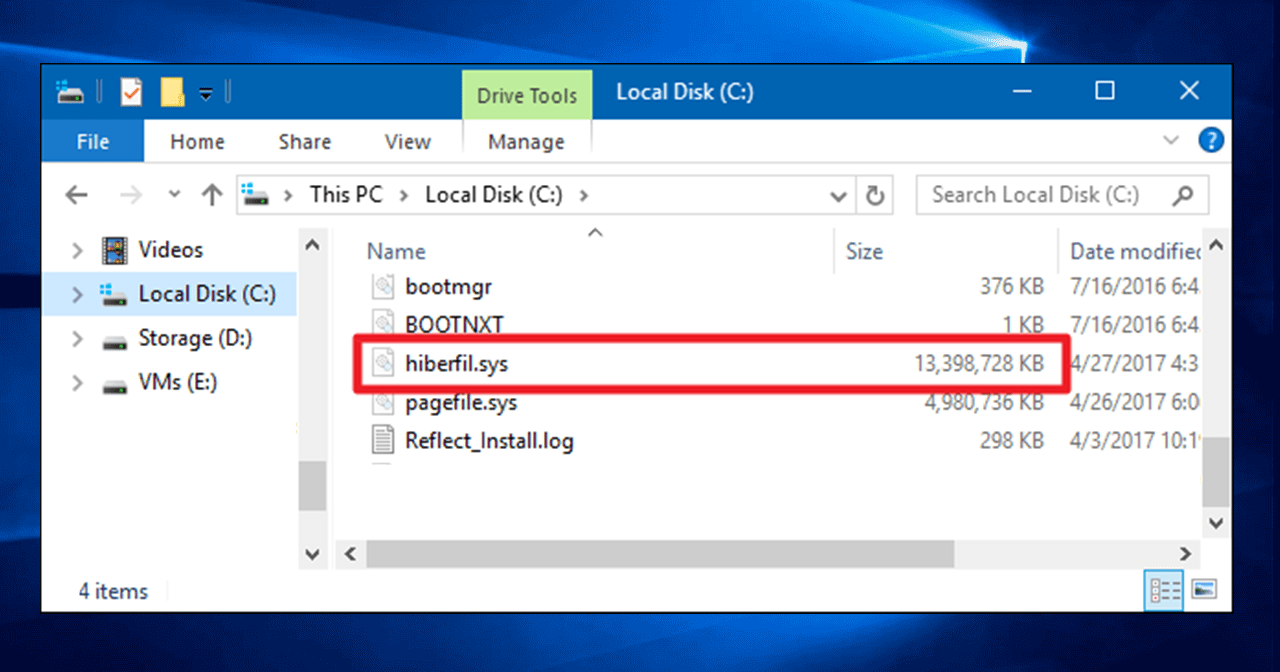This screenshot has height=672, width=1280.
Task: Click the Refresh button beside address bar
Action: 875,195
